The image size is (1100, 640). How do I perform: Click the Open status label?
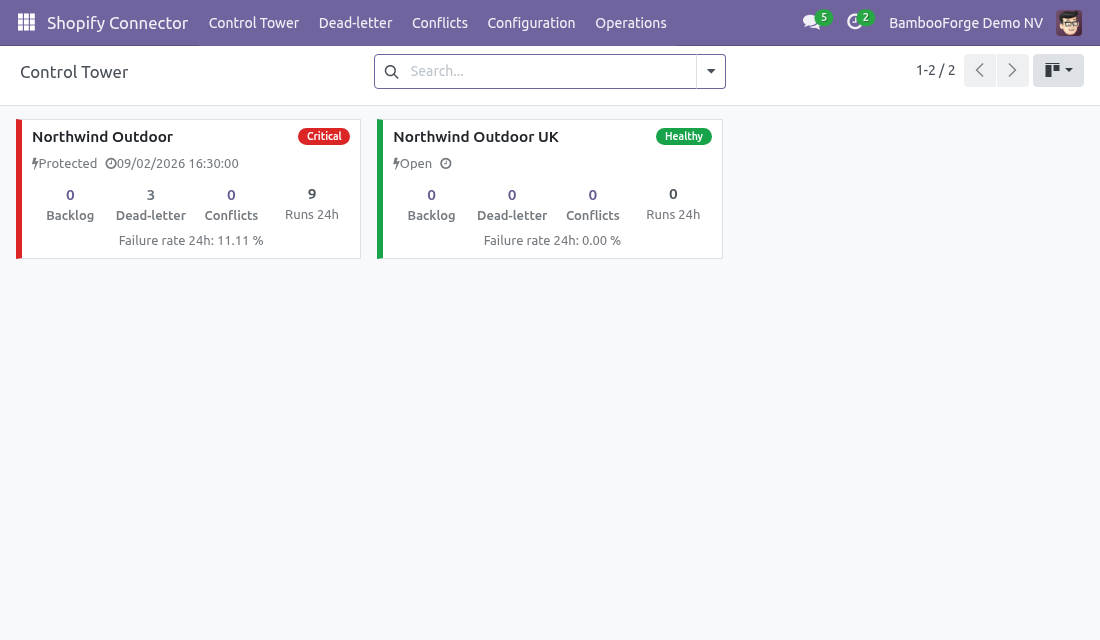click(x=416, y=164)
